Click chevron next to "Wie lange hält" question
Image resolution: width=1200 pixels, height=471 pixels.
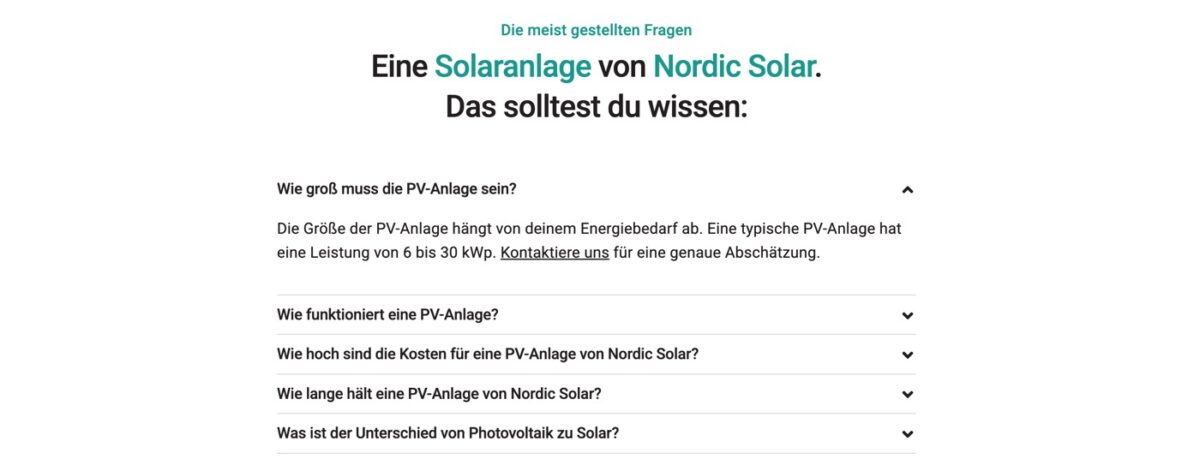907,394
